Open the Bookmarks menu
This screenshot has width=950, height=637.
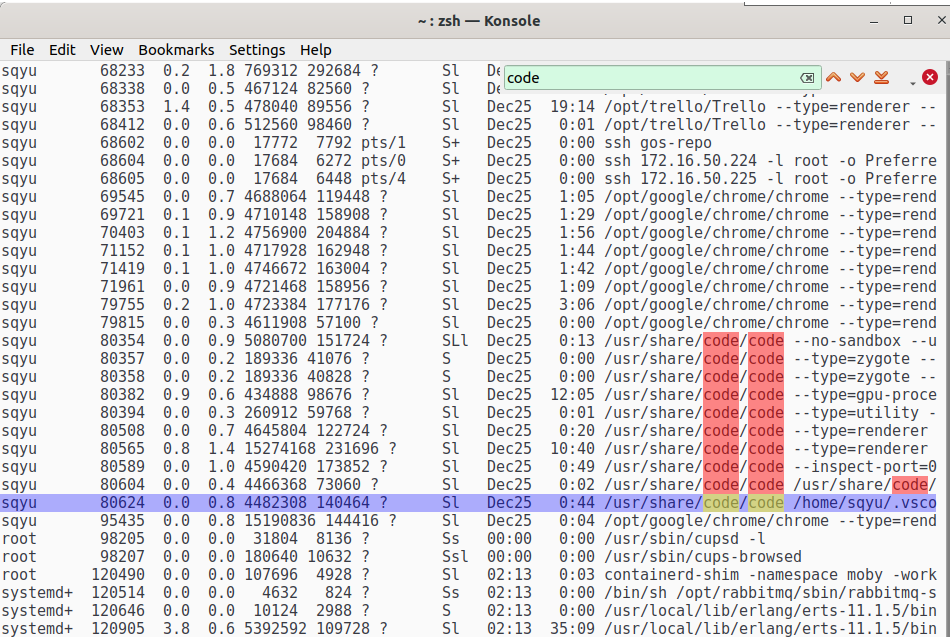pyautogui.click(x=176, y=50)
